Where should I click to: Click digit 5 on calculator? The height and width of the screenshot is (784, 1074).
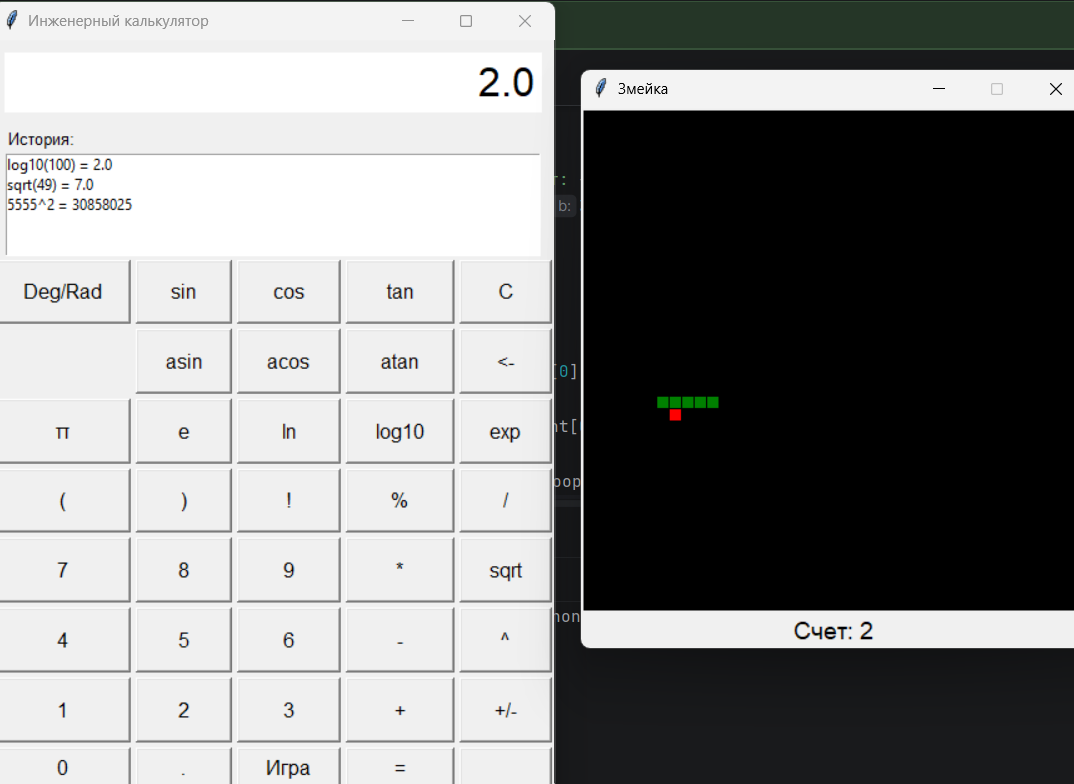[x=184, y=640]
